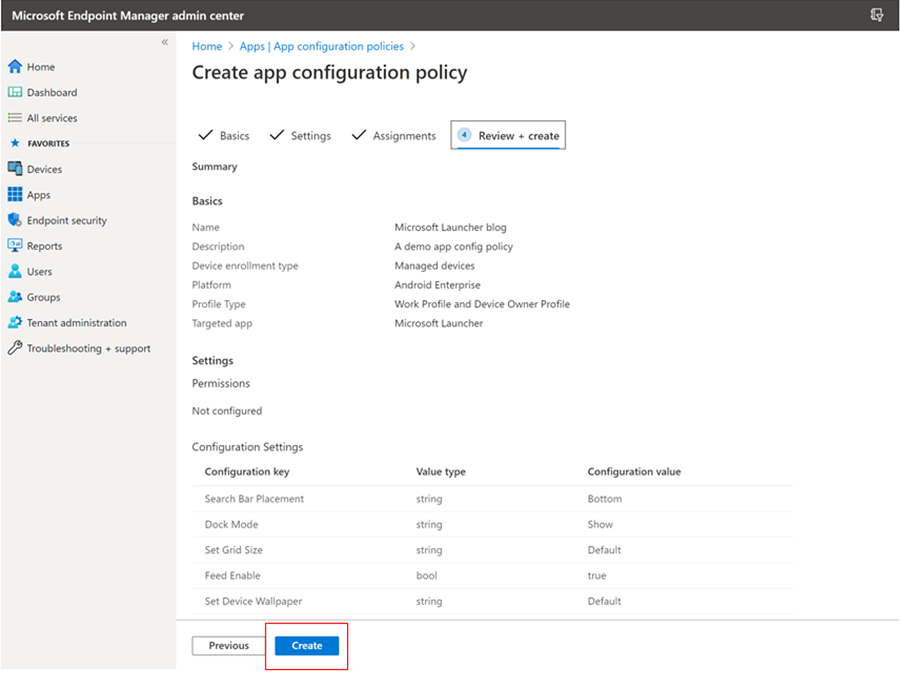Click the Microsoft Endpoint Manager admin center title

(x=128, y=15)
